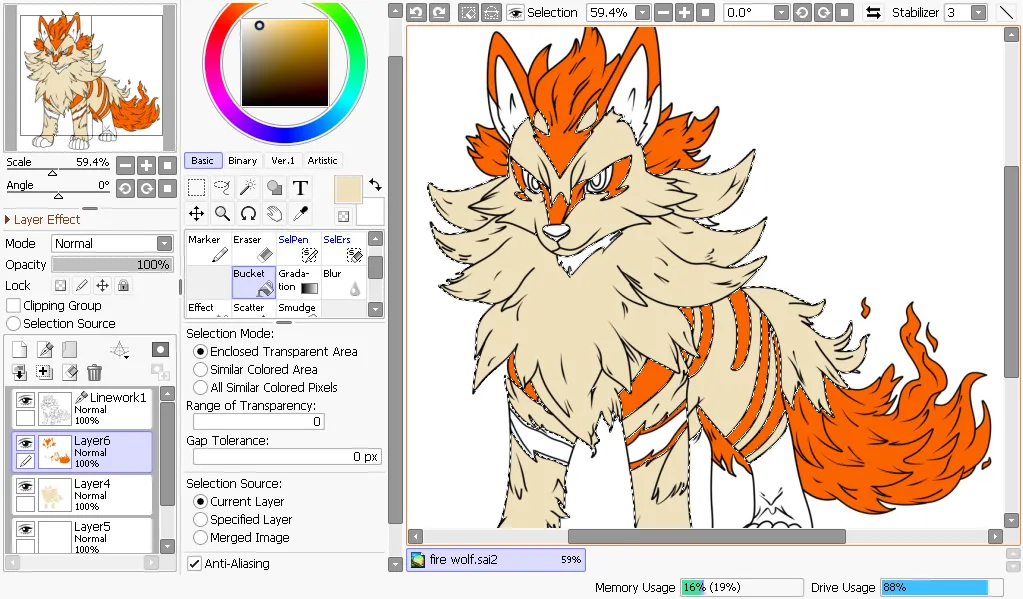Select the Shape tool icon

pos(274,188)
